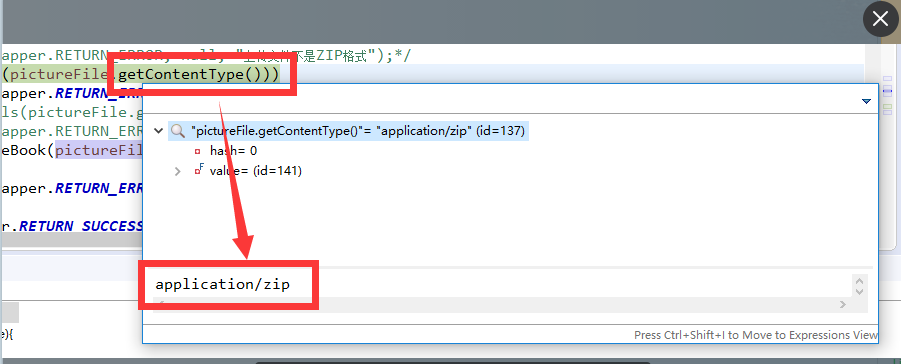Click the blue marker in the editor overview ruler

click(887, 91)
